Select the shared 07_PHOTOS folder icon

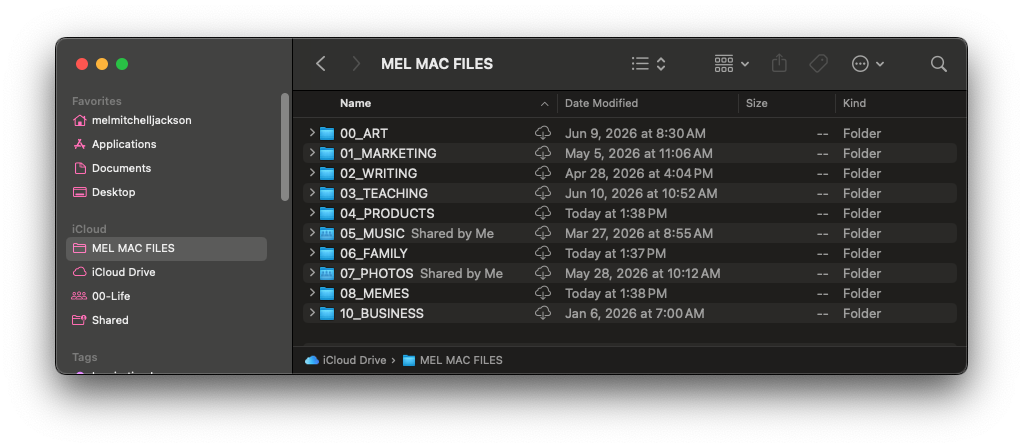pos(327,273)
